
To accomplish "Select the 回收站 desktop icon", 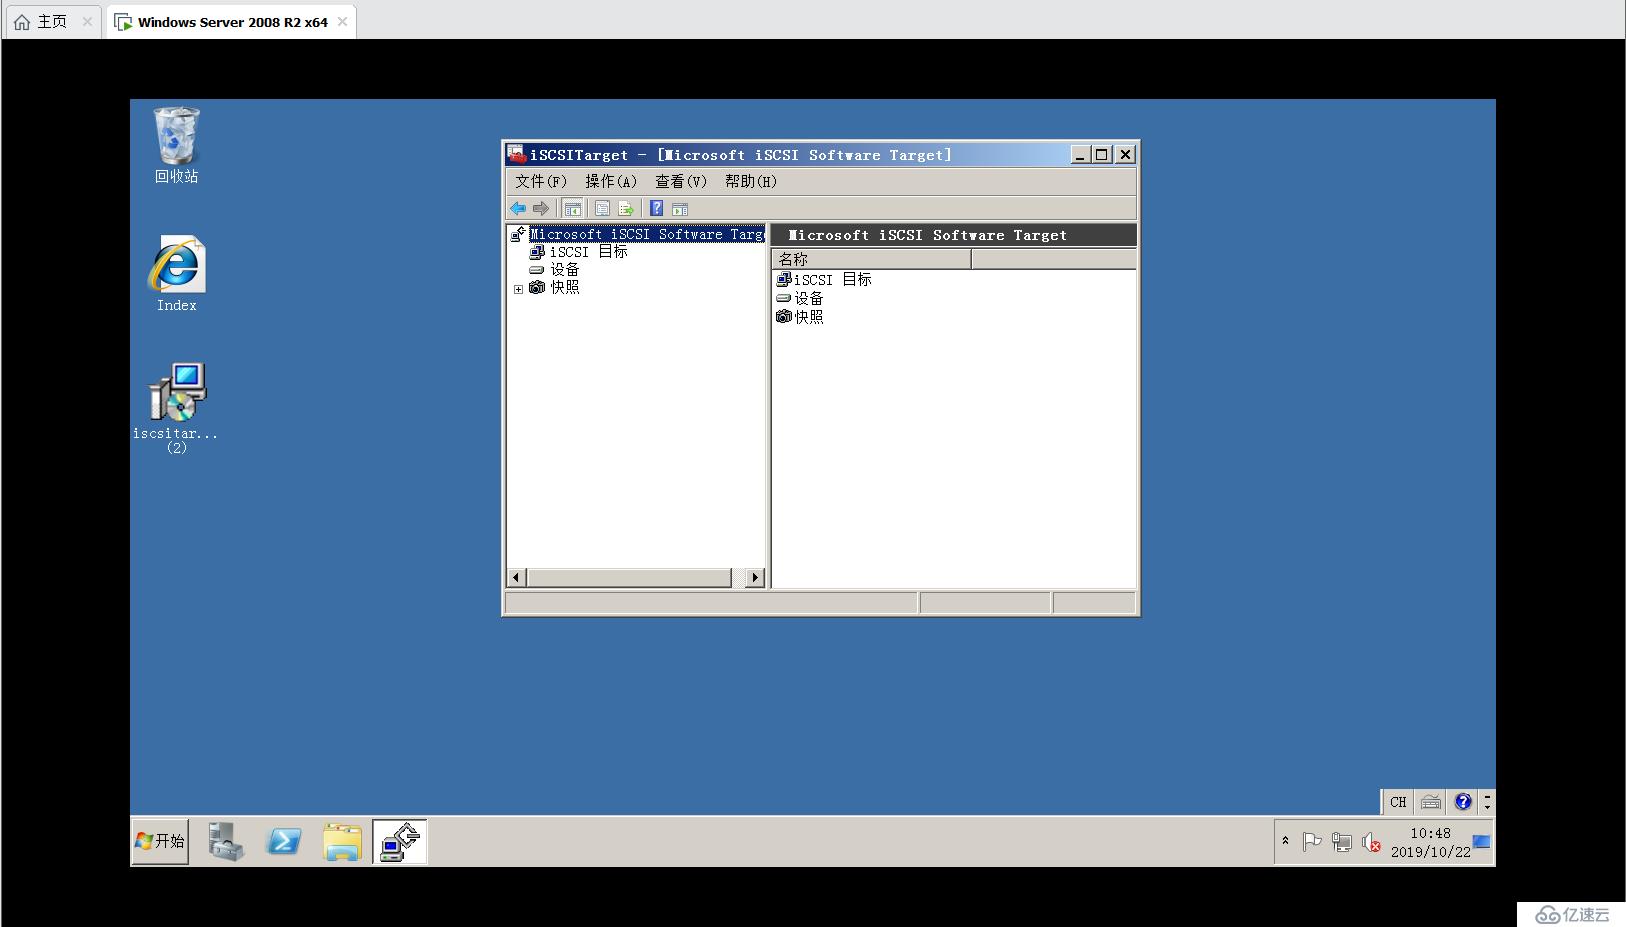I will (176, 146).
